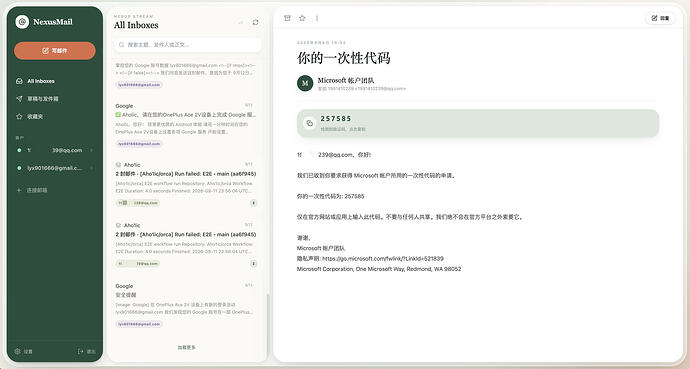
Task: Star the open email message
Action: tap(302, 18)
